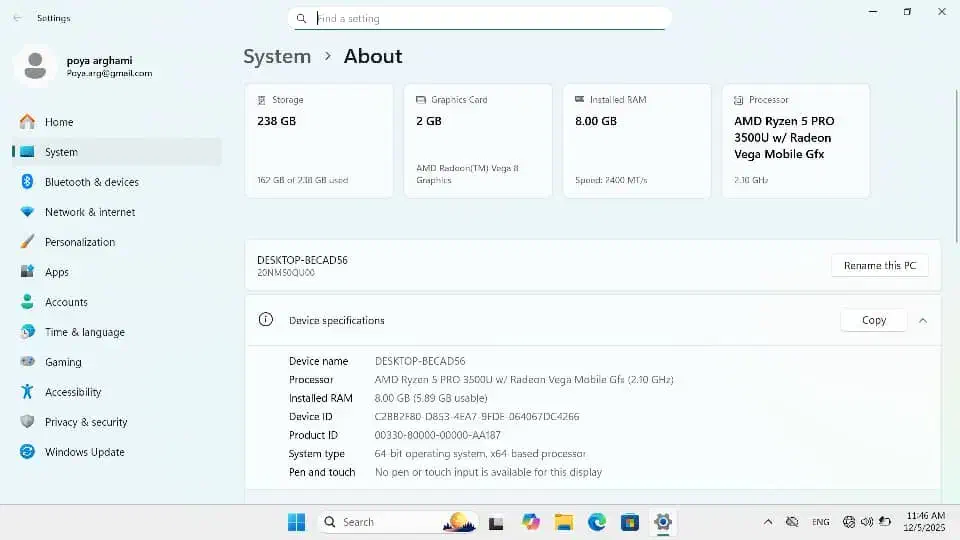This screenshot has width=960, height=540.
Task: Open Home settings page
Action: tap(116, 122)
